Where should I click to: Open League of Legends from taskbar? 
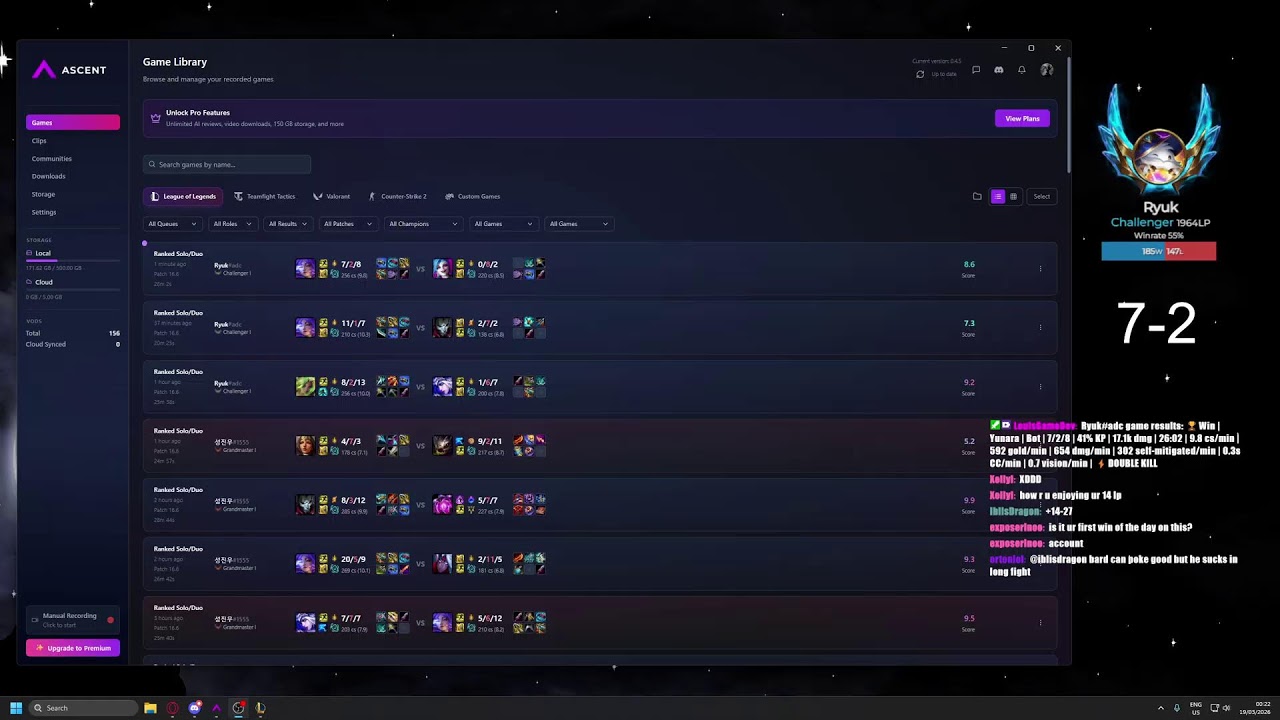[x=260, y=708]
